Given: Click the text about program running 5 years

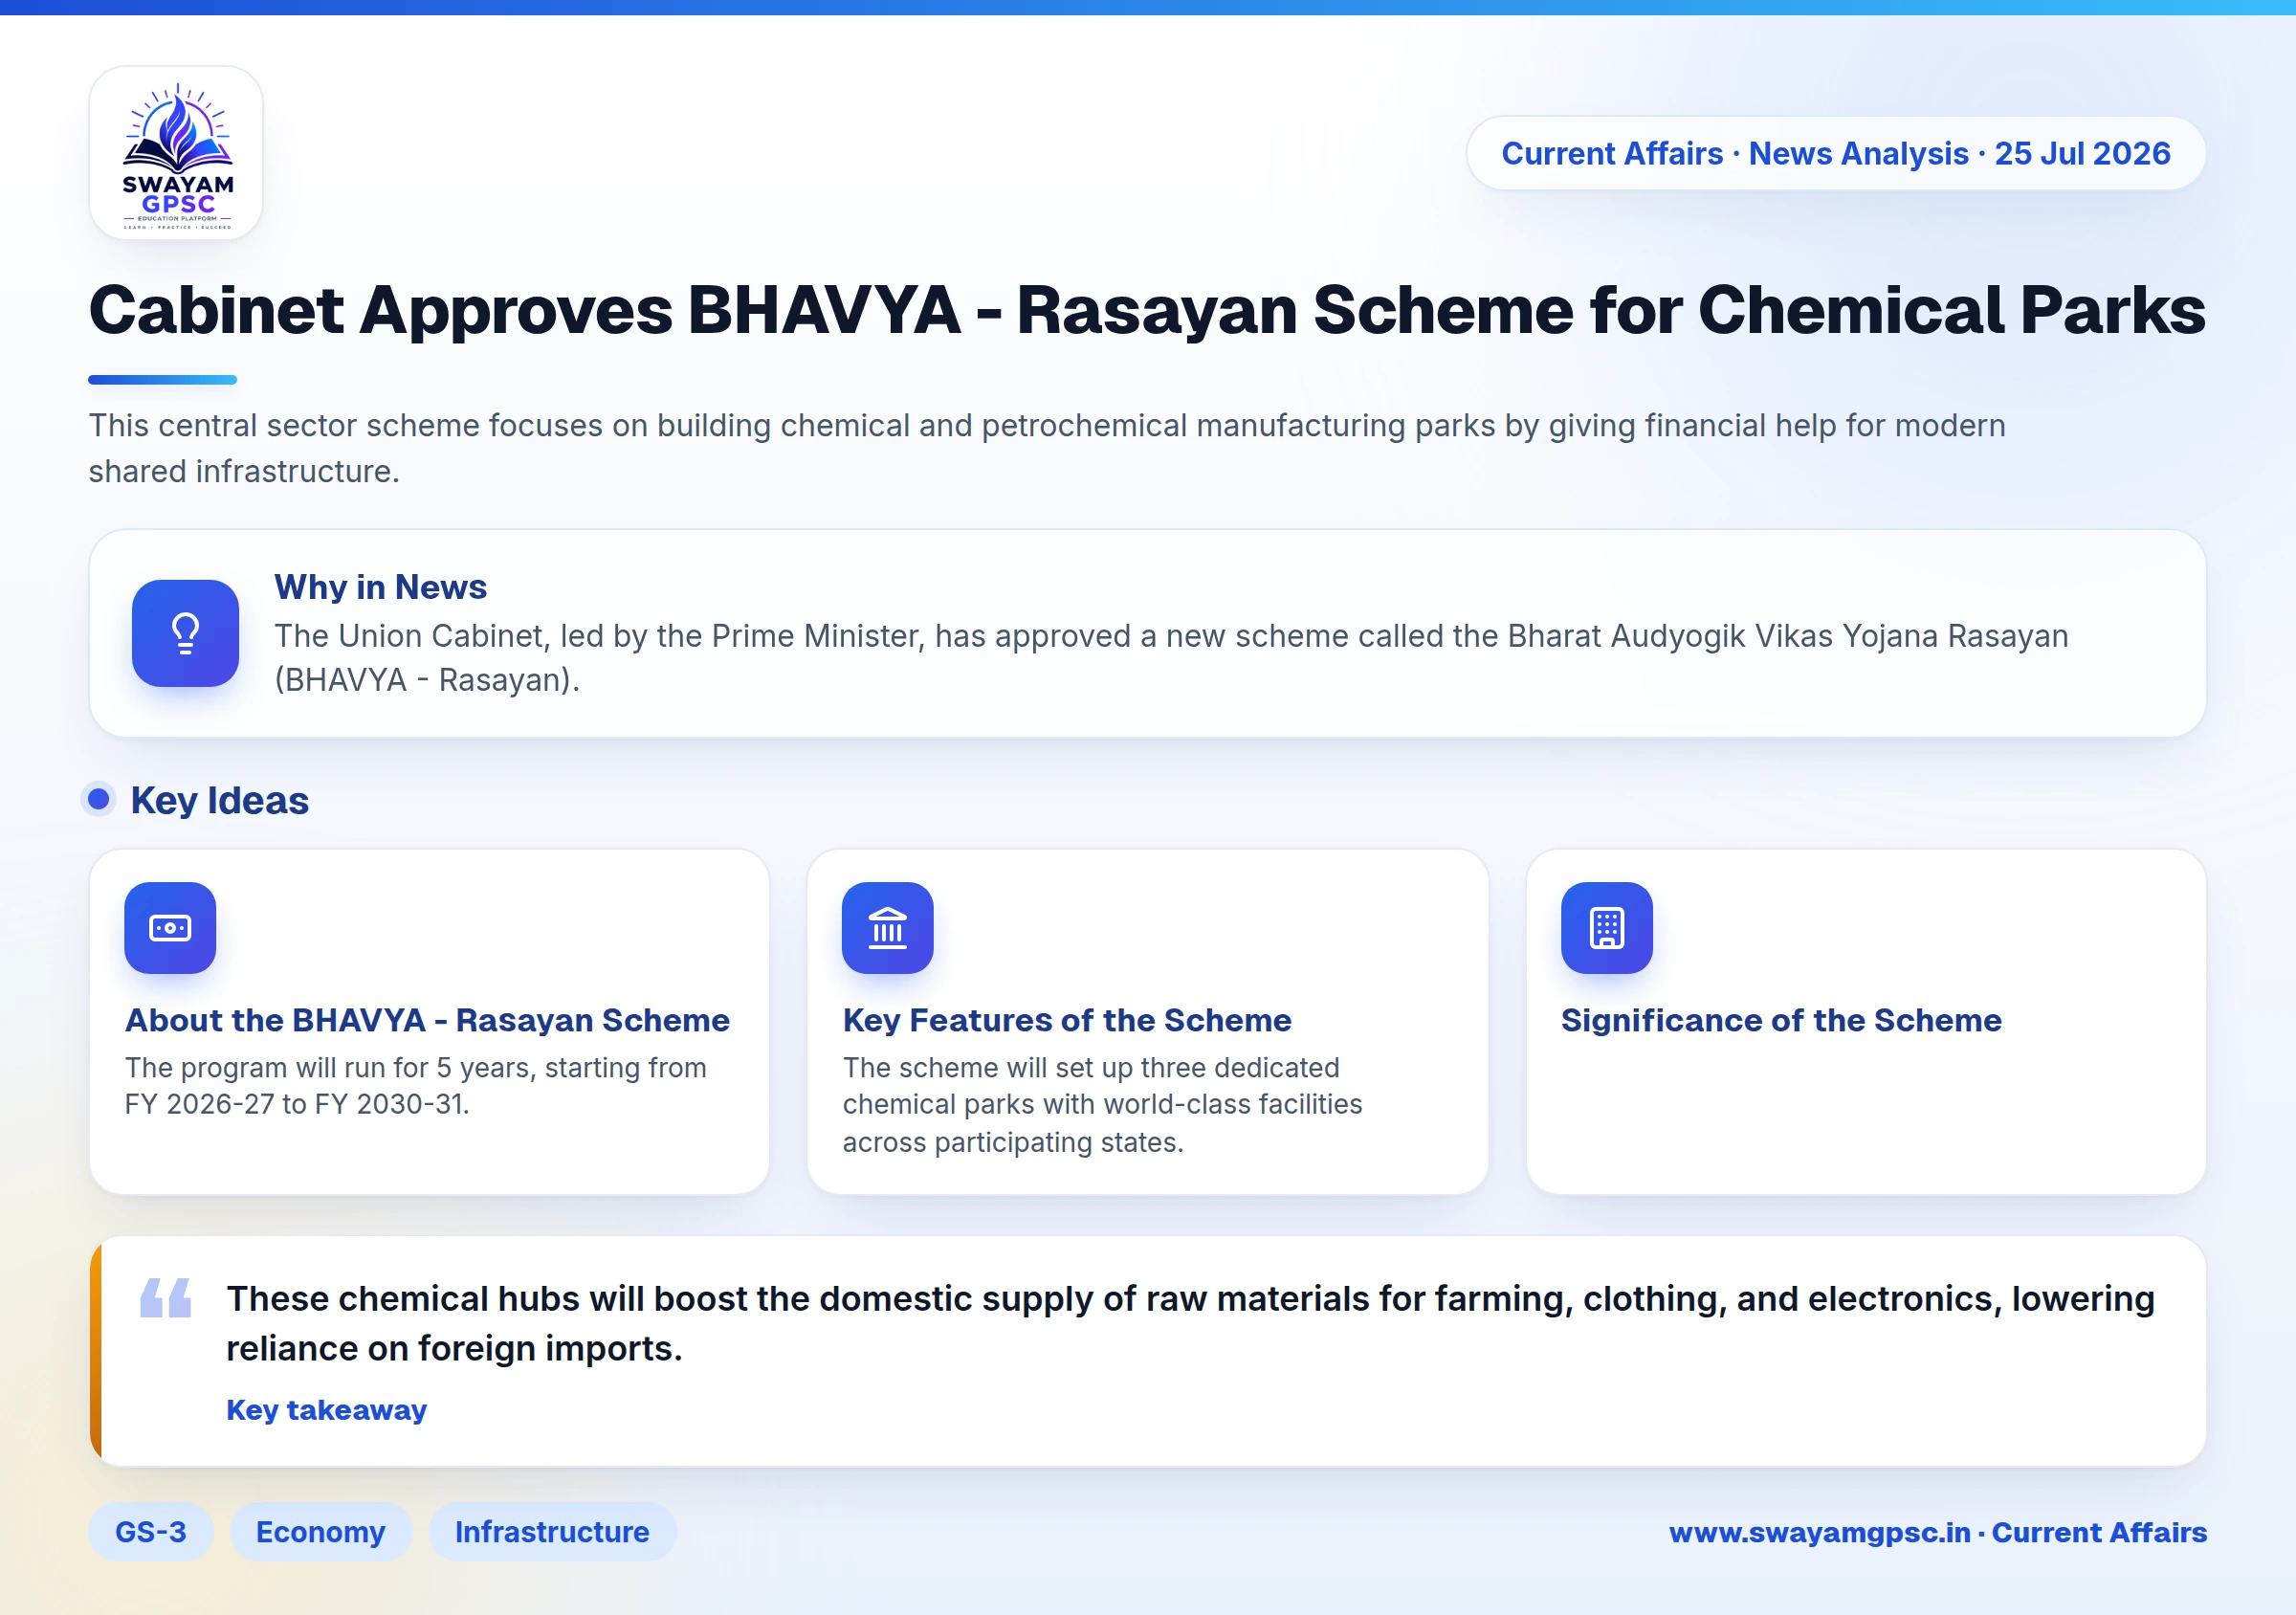Looking at the screenshot, I should (x=416, y=1086).
